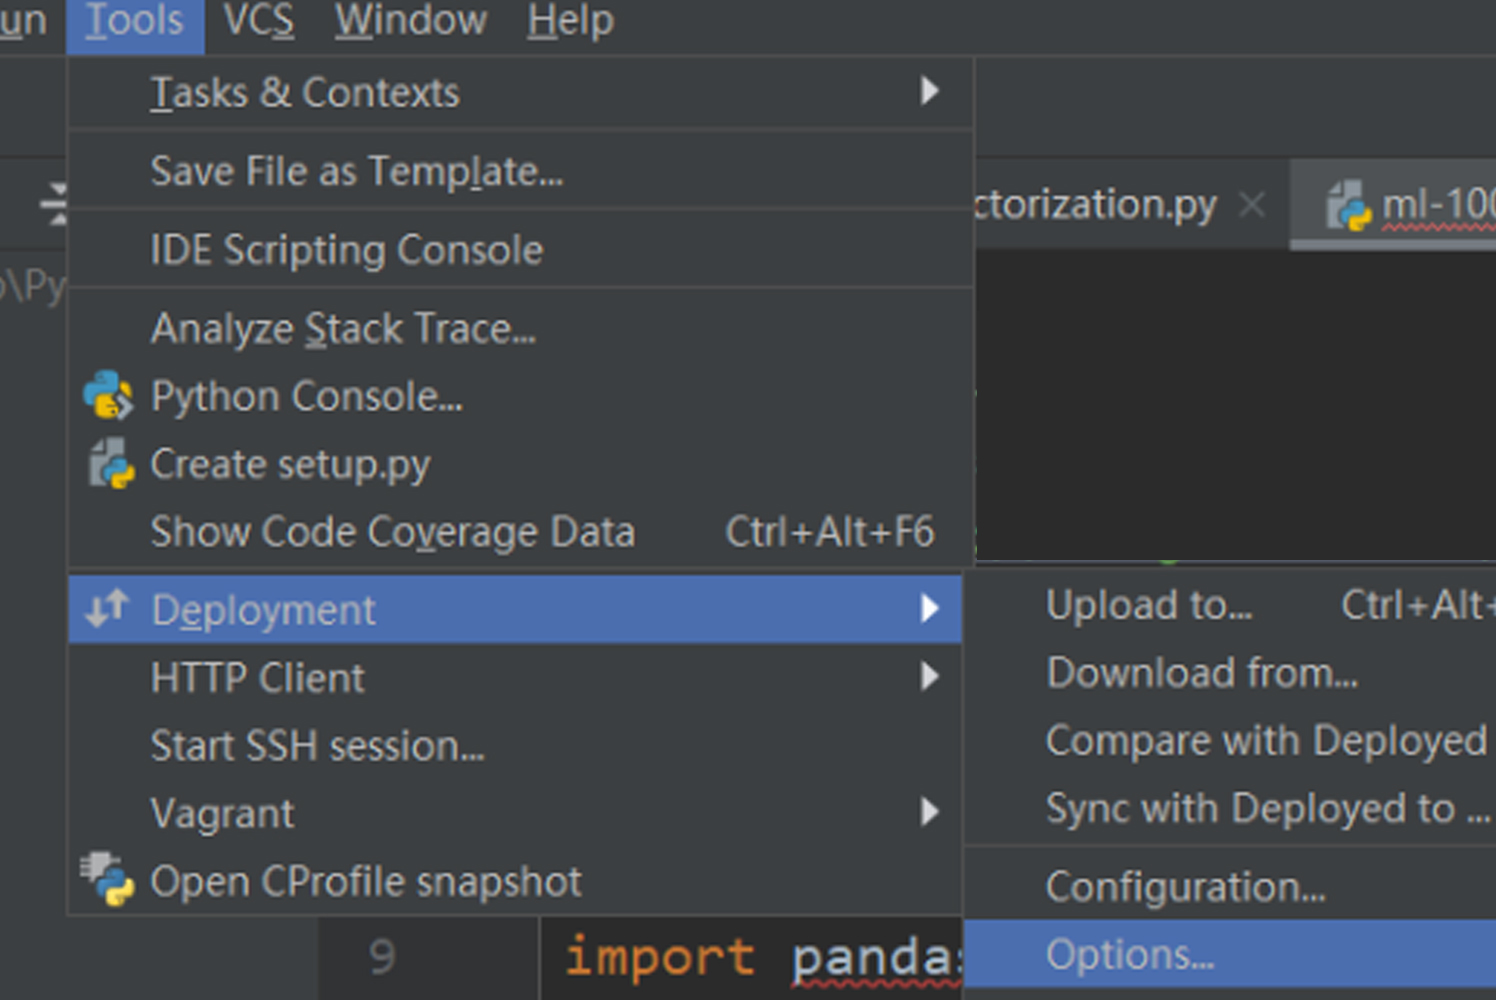Open Vagrant entry

tap(515, 813)
